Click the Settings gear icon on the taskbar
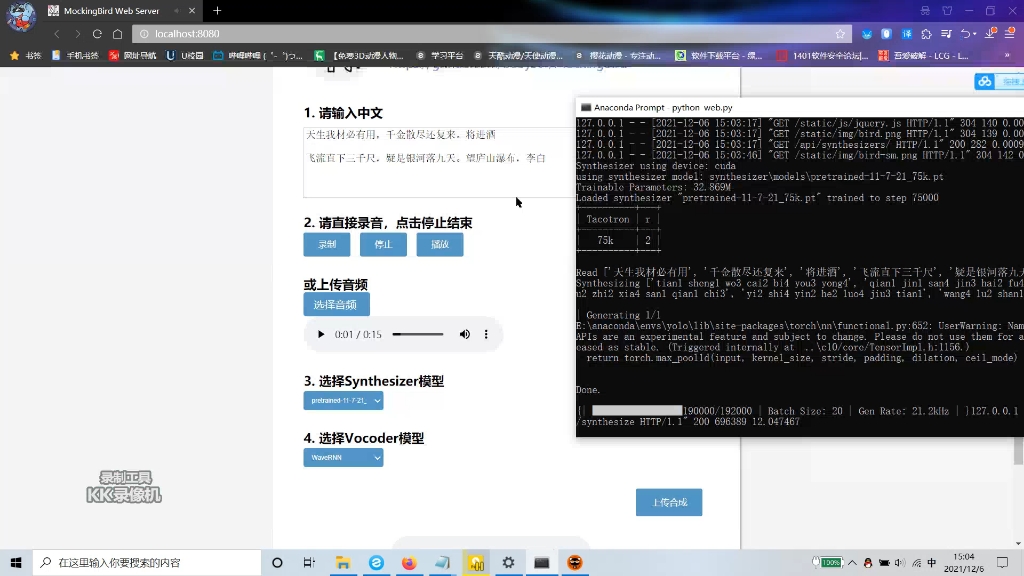 [x=508, y=562]
